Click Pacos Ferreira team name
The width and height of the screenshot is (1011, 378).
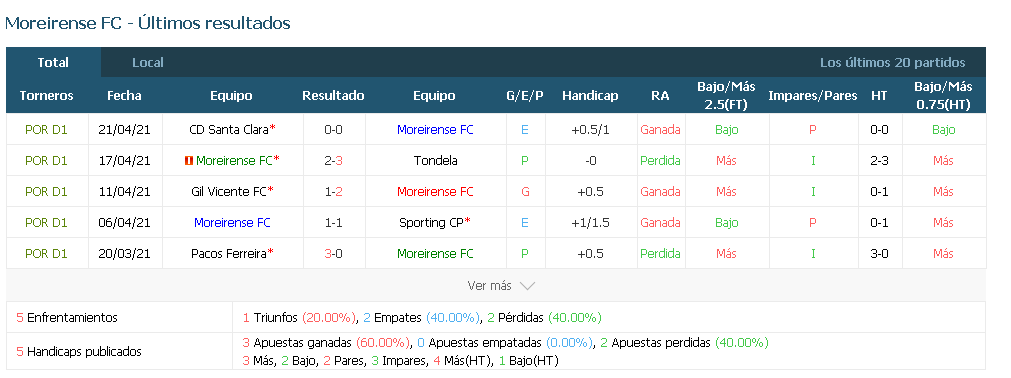pyautogui.click(x=229, y=254)
